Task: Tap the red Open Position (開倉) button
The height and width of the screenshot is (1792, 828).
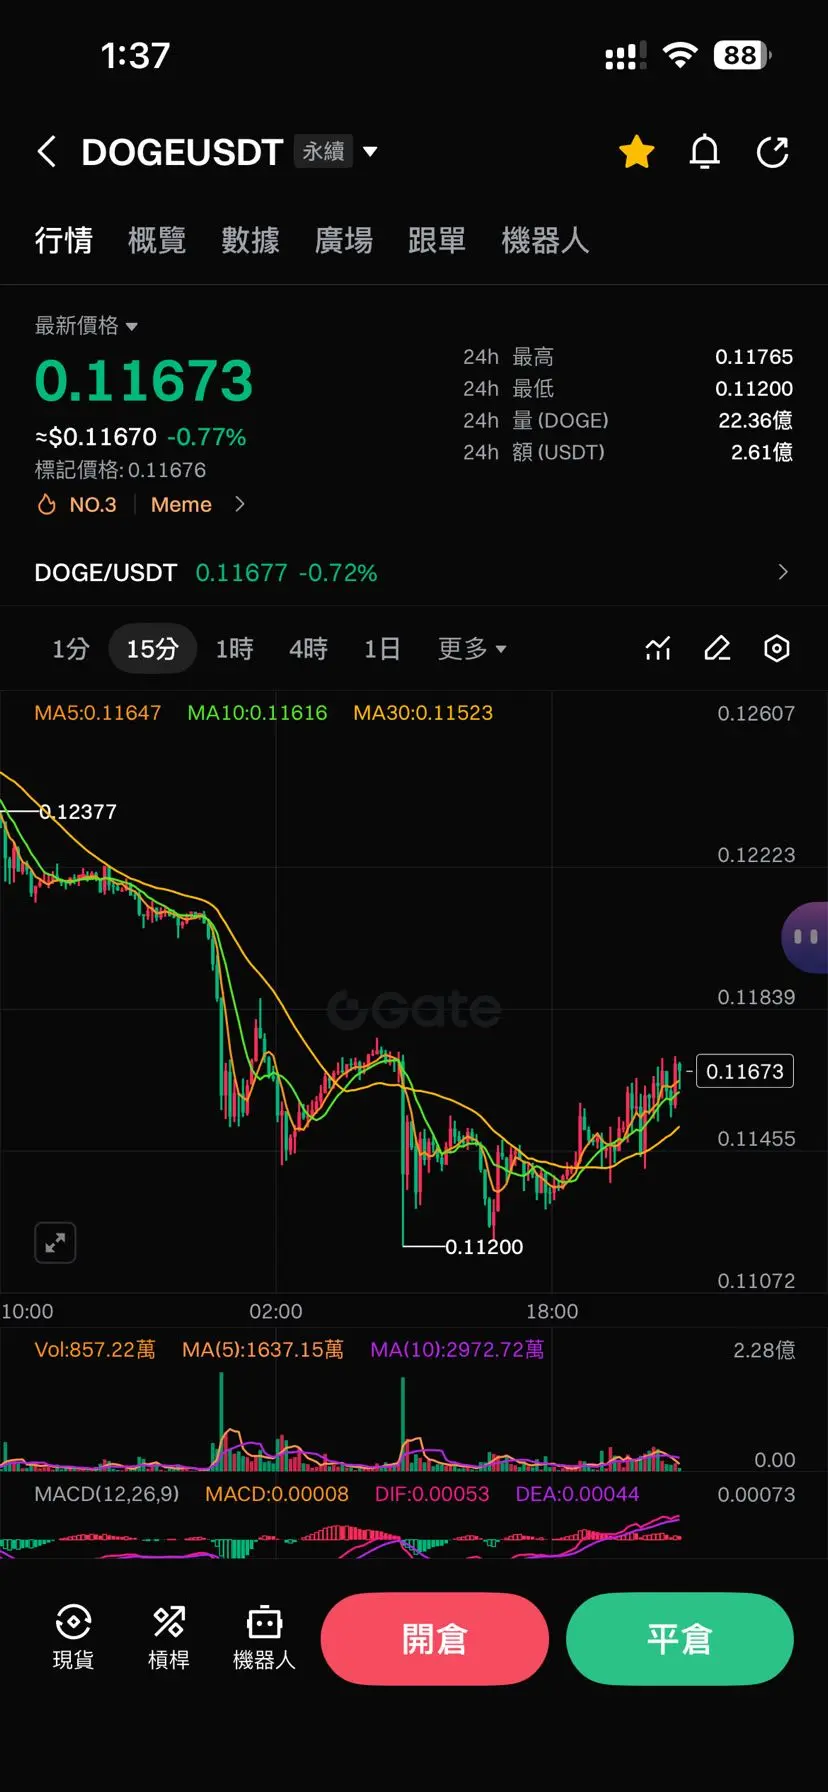Action: tap(435, 1639)
